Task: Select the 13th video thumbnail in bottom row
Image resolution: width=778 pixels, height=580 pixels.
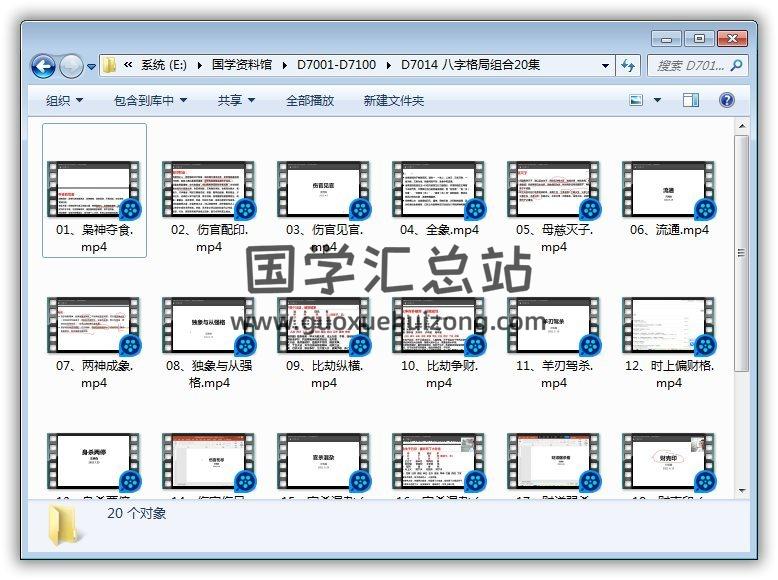Action: click(94, 461)
